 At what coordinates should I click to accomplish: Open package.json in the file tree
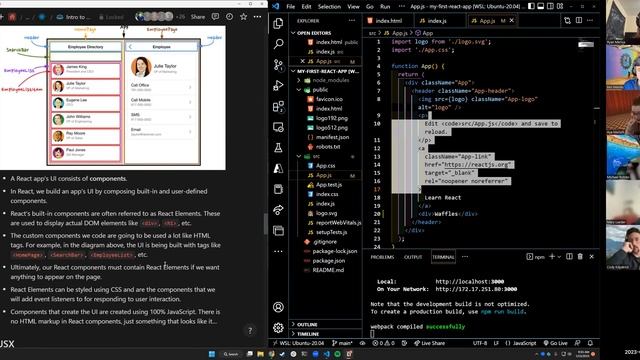(329, 261)
